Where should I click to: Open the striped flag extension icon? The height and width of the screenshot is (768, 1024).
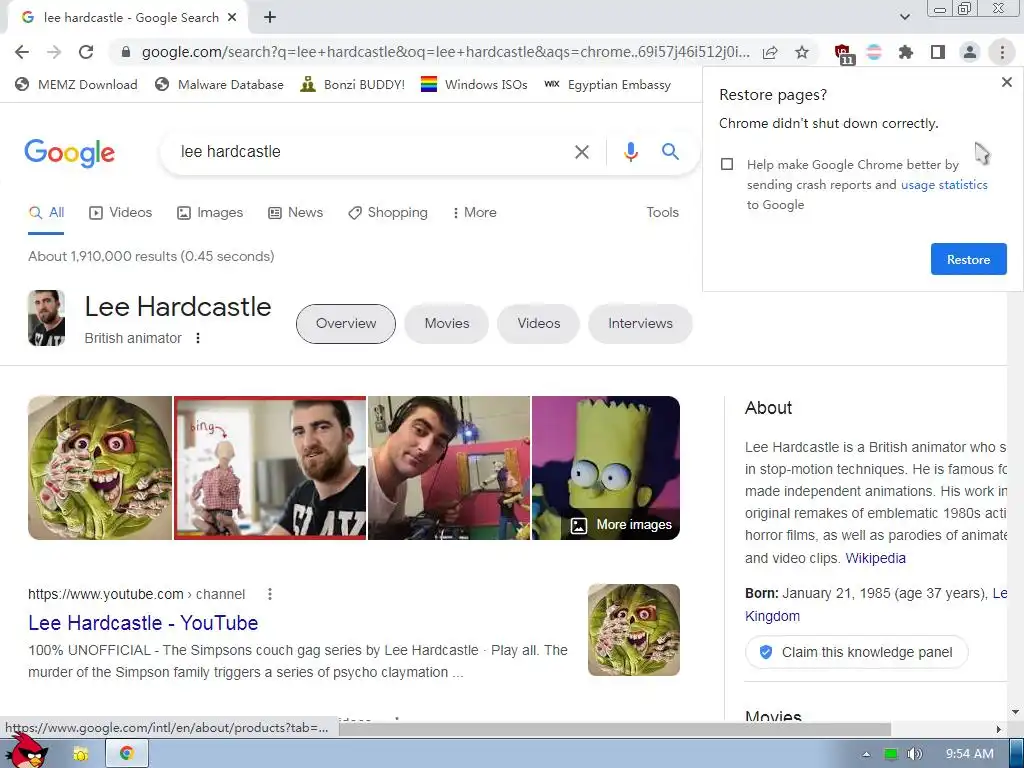click(x=874, y=52)
